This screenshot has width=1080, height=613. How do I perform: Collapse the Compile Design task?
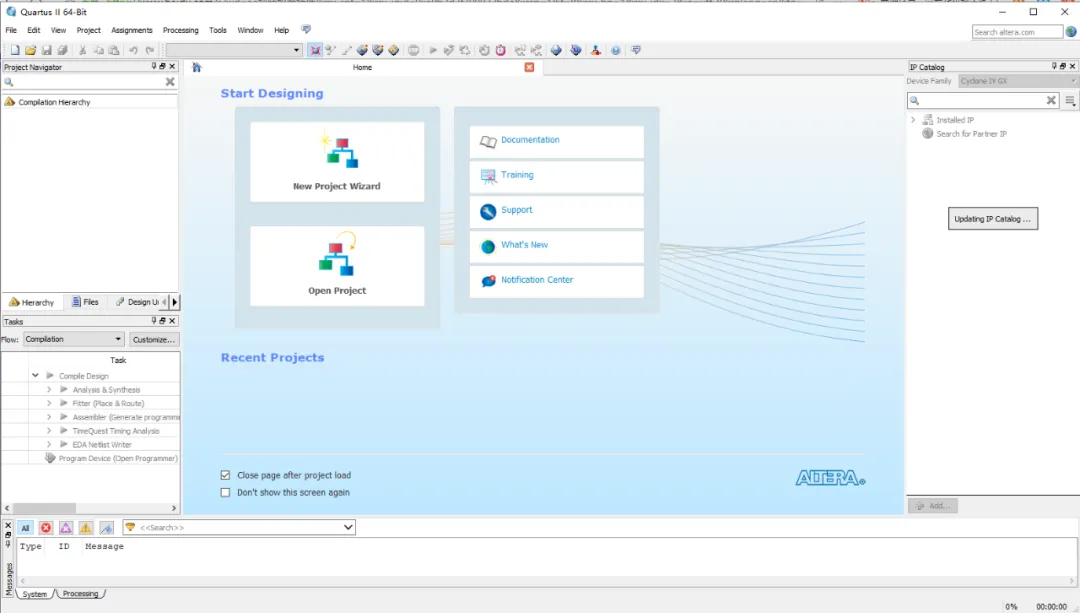[35, 375]
